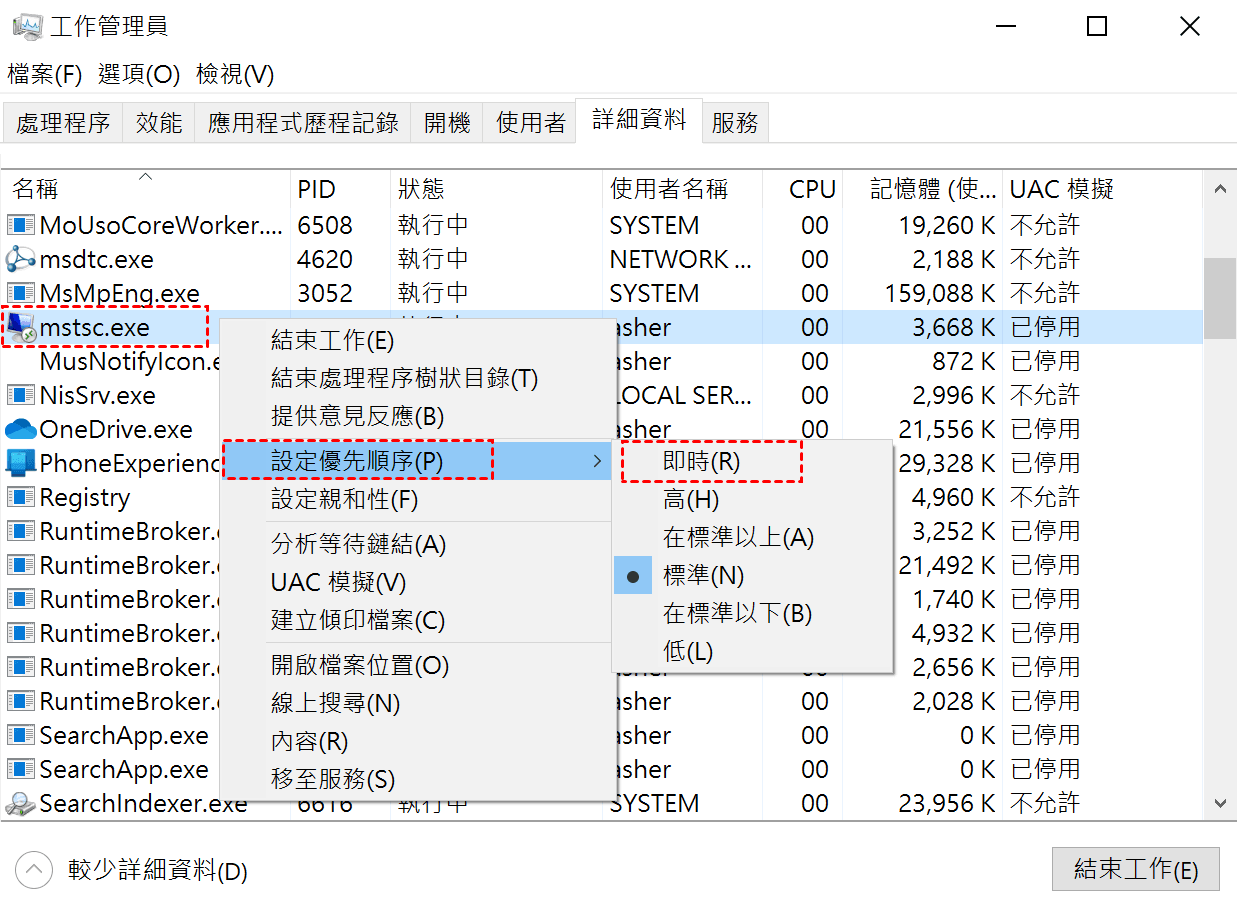This screenshot has height=917, width=1237.
Task: Click the OneDrive.exe cloud icon
Action: 21,429
